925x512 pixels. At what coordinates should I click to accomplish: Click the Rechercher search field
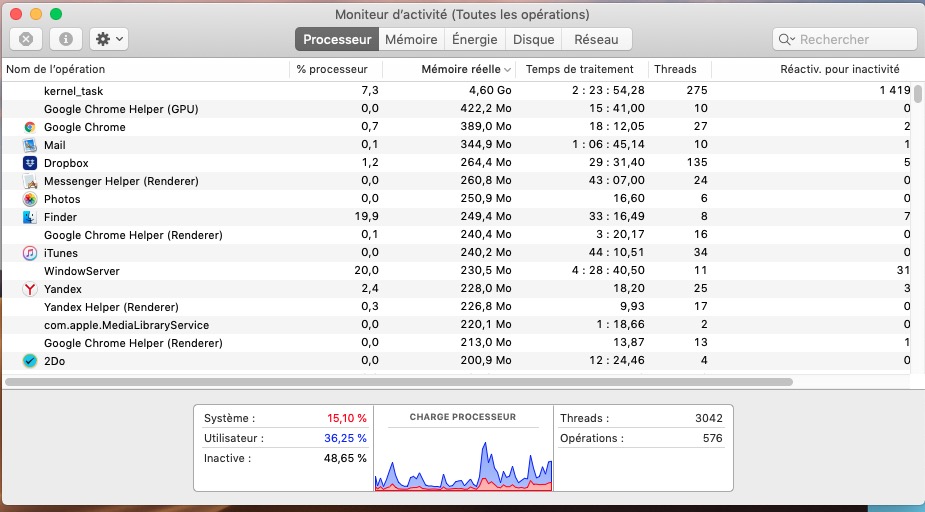click(845, 40)
